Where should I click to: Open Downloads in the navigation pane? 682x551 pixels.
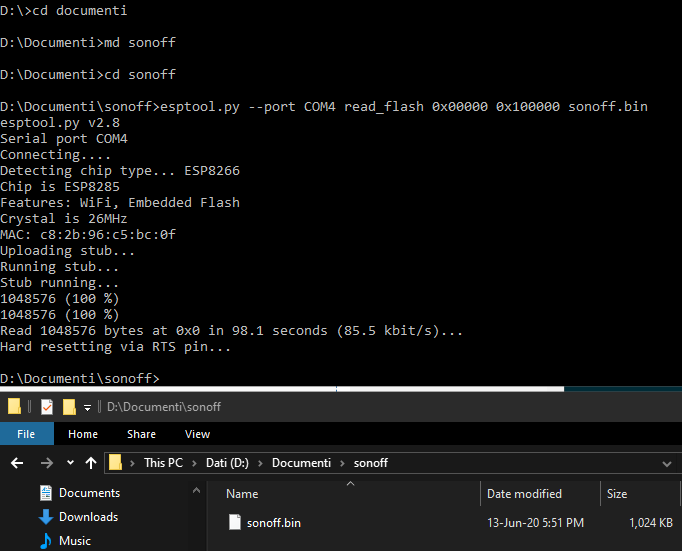coord(88,517)
